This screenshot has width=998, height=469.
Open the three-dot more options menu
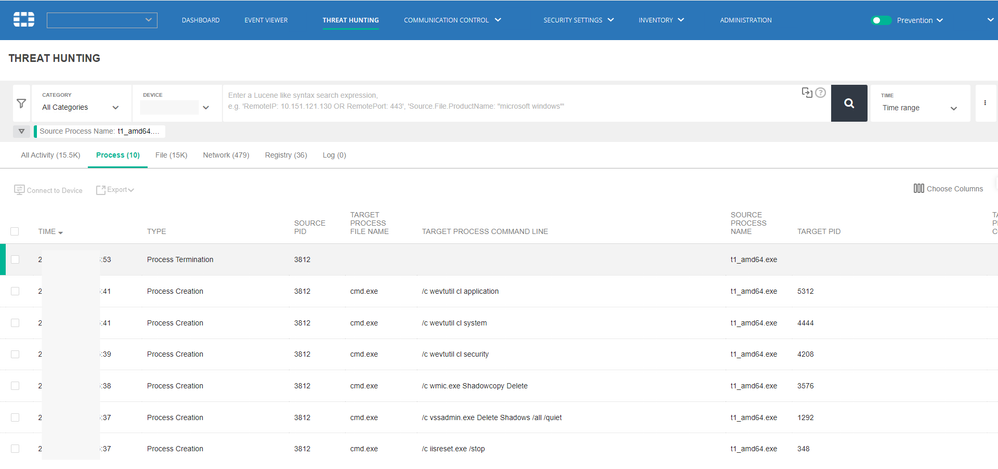986,103
